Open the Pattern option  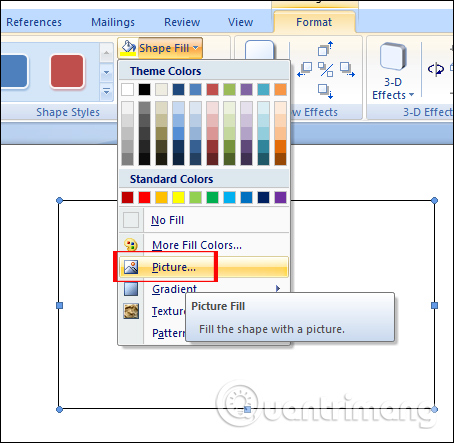168,333
